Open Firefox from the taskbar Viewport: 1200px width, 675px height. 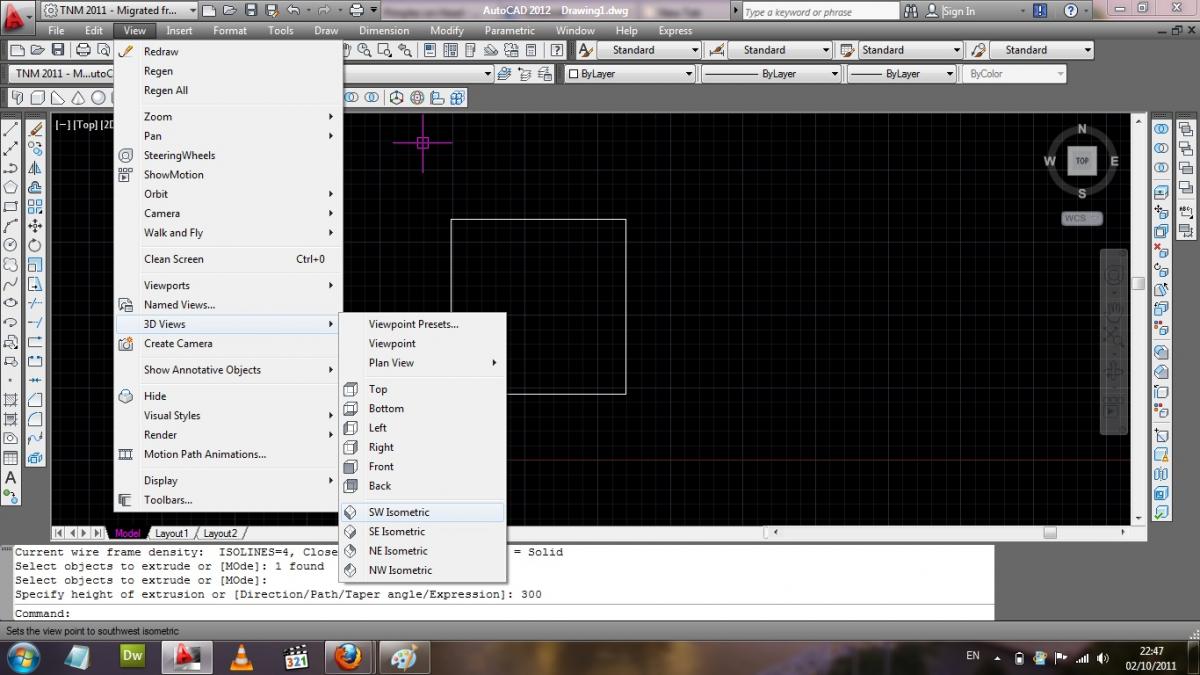tap(348, 657)
